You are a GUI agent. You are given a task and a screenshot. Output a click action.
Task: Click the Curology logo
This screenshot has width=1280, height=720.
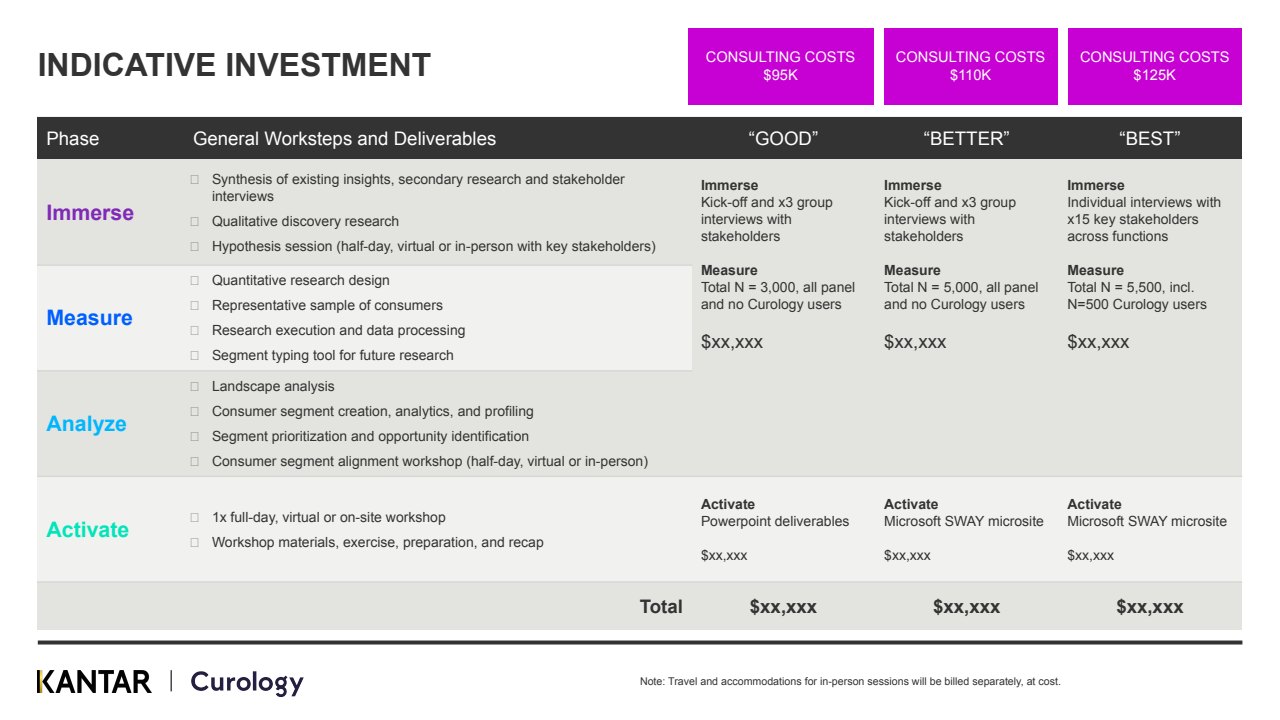(246, 682)
